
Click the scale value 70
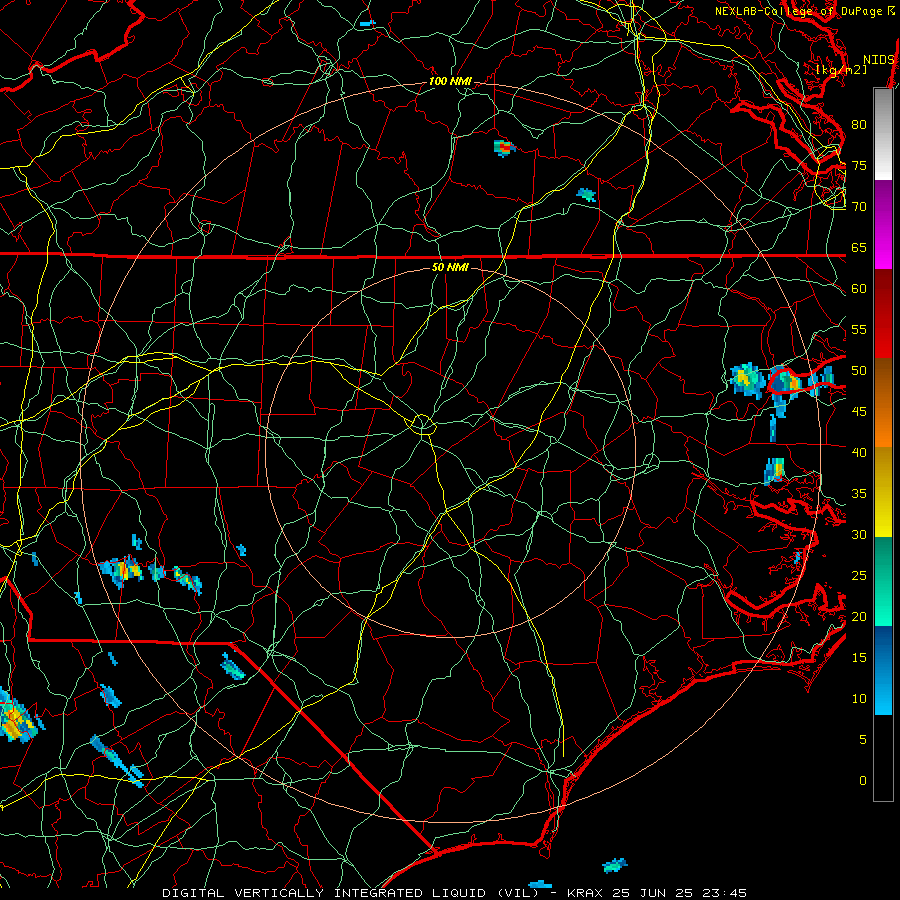click(859, 207)
